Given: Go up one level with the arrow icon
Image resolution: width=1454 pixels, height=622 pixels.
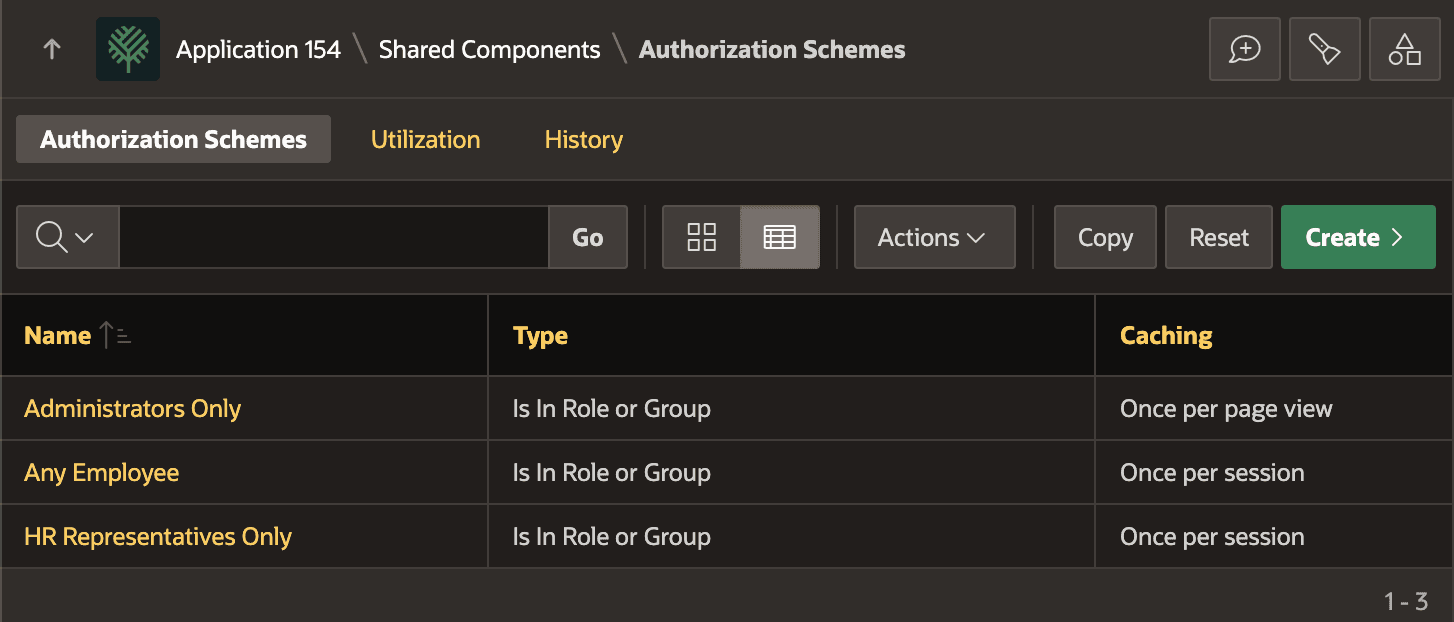Looking at the screenshot, I should (52, 49).
